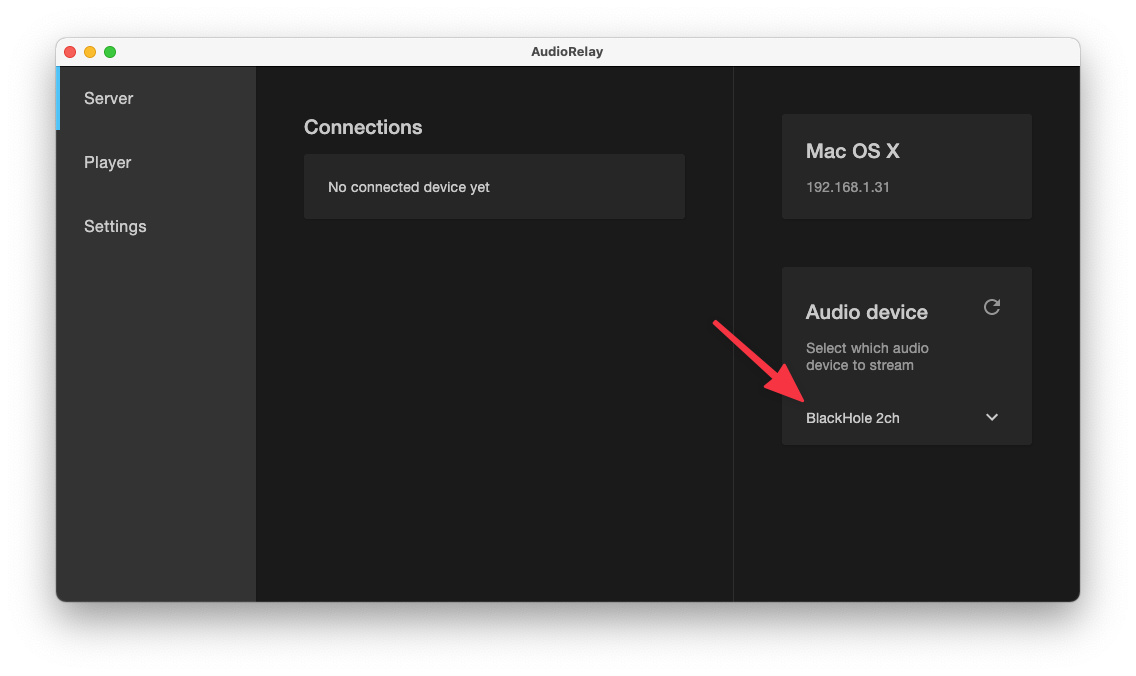This screenshot has height=676, width=1136.
Task: Click the Audio device heading
Action: tap(867, 312)
